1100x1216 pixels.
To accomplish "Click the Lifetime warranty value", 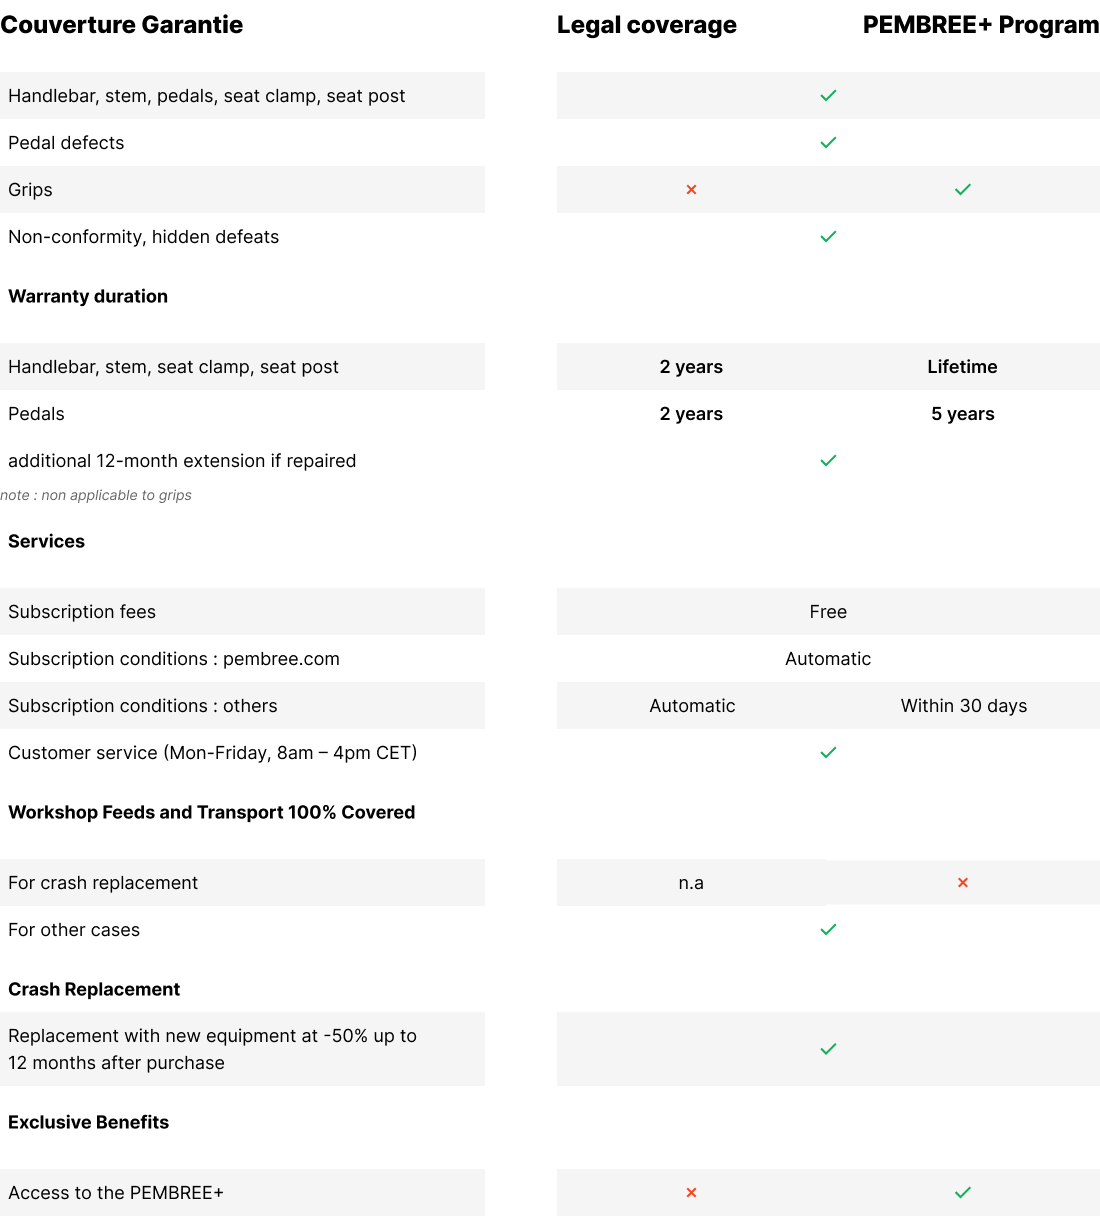I will [x=962, y=367].
